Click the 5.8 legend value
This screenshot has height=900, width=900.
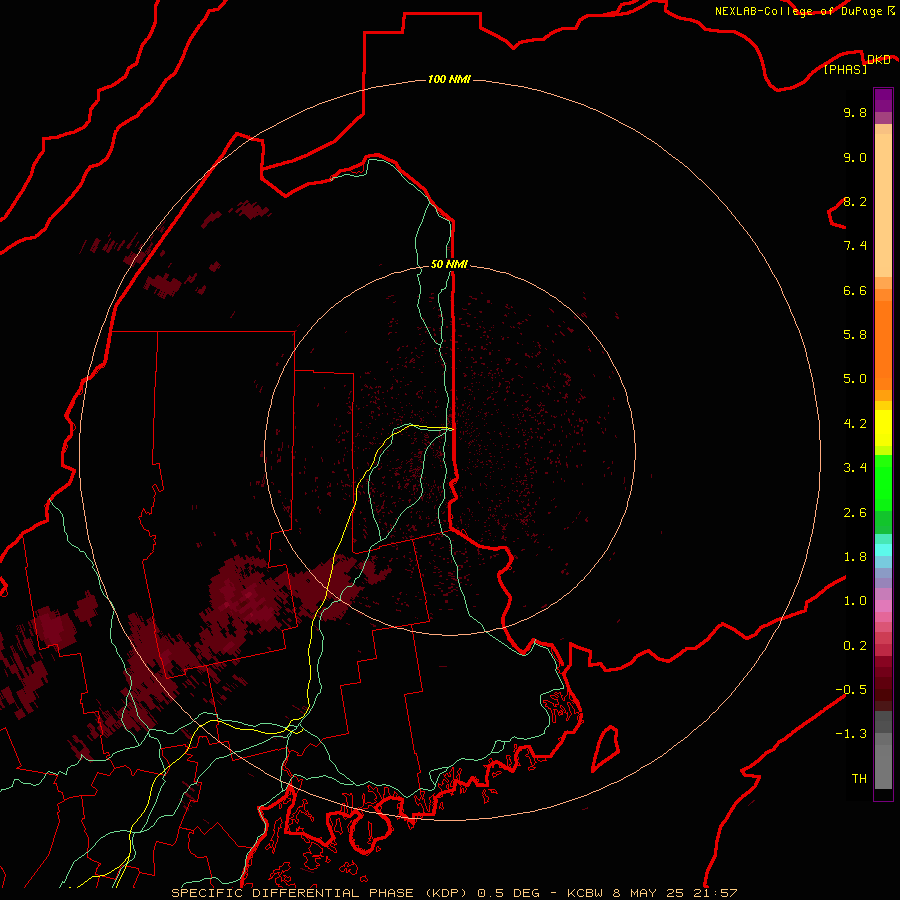point(855,334)
